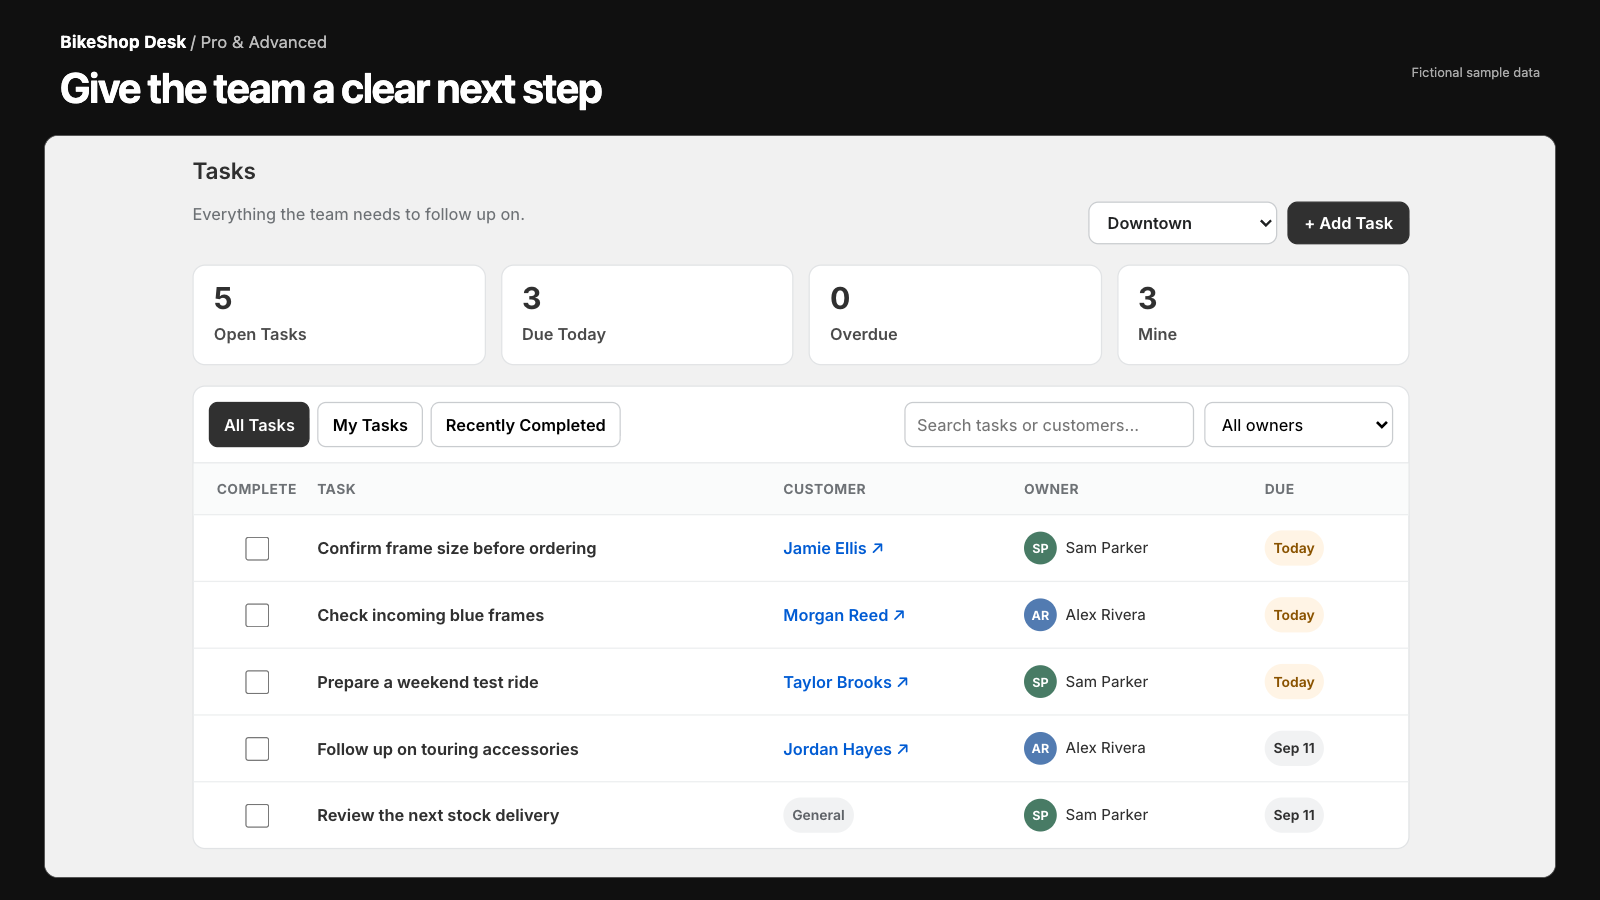
Task: Click task title 'Review the next stock delivery'
Action: (x=438, y=815)
